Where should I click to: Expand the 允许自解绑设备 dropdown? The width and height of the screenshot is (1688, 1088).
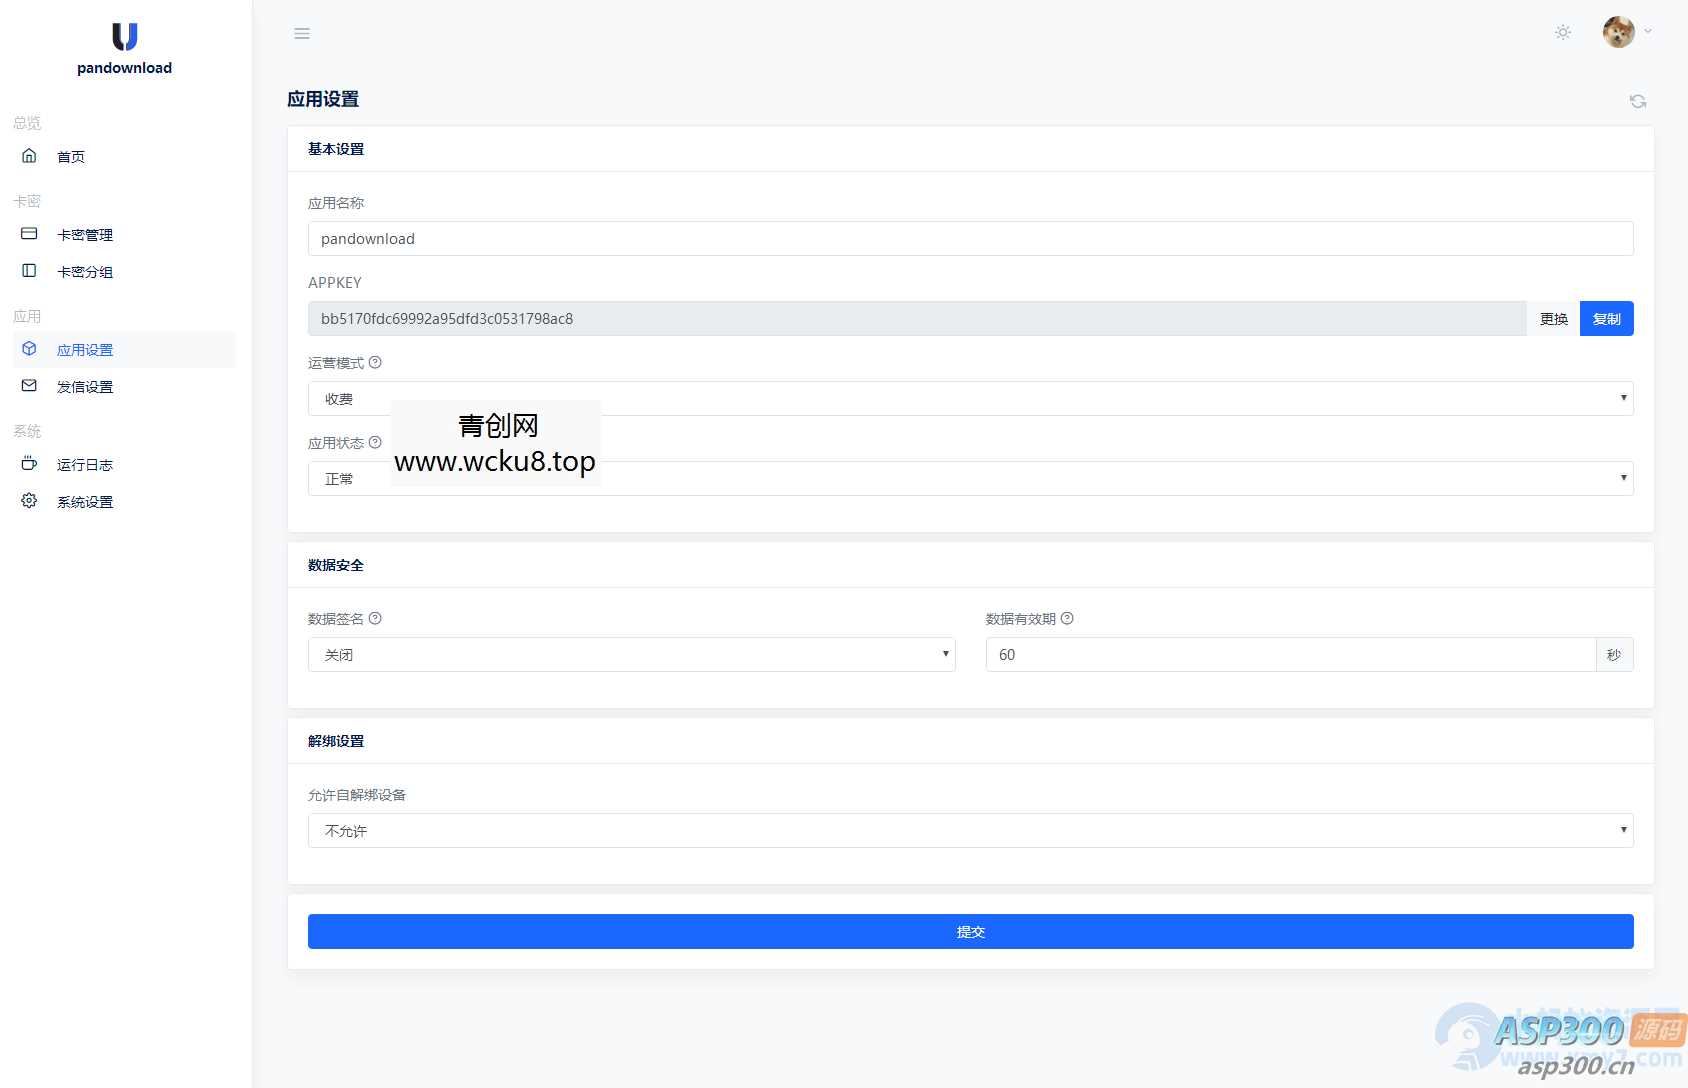coord(970,831)
